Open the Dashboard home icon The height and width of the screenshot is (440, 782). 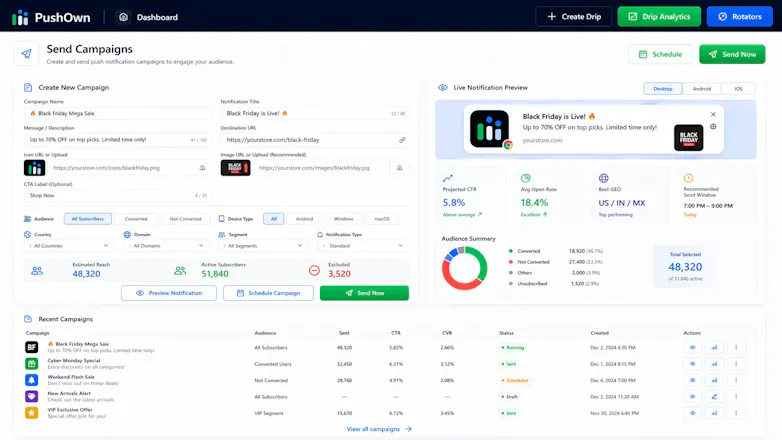click(123, 17)
